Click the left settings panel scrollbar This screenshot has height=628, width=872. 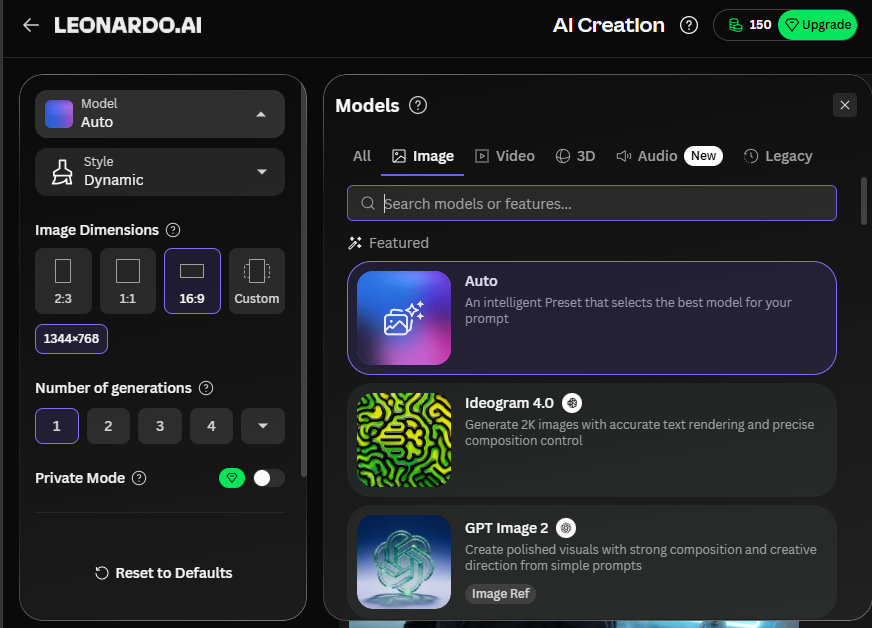pos(304,281)
